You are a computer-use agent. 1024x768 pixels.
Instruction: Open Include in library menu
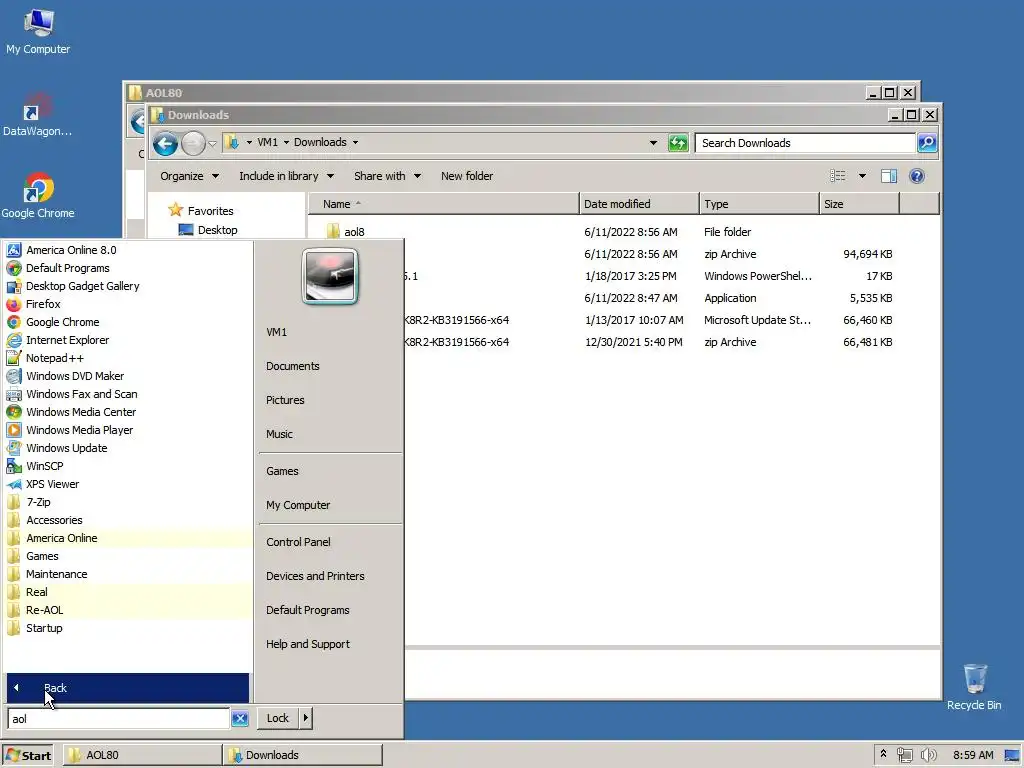(x=286, y=176)
